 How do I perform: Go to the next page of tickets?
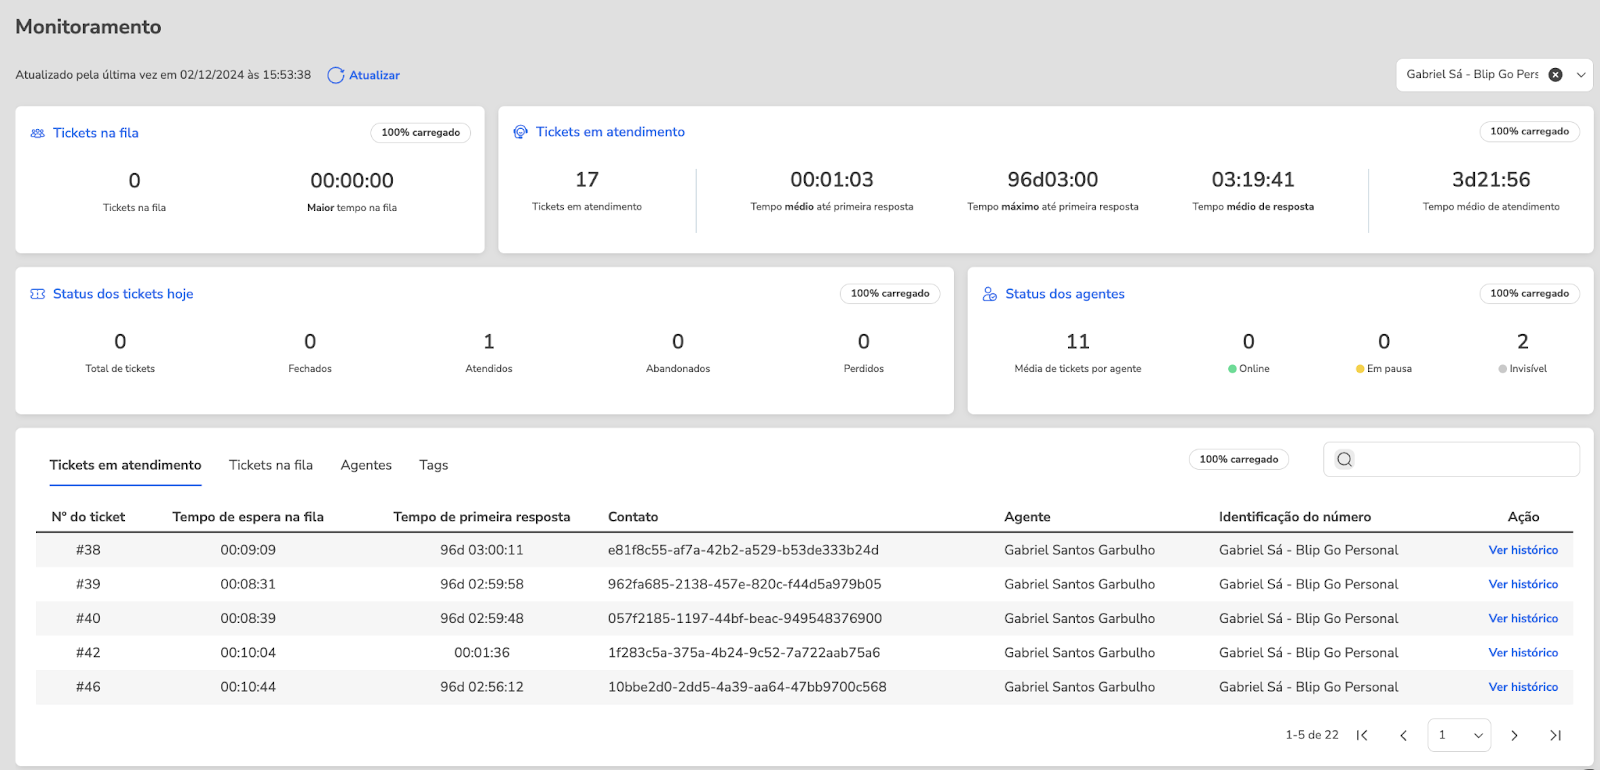pos(1514,735)
